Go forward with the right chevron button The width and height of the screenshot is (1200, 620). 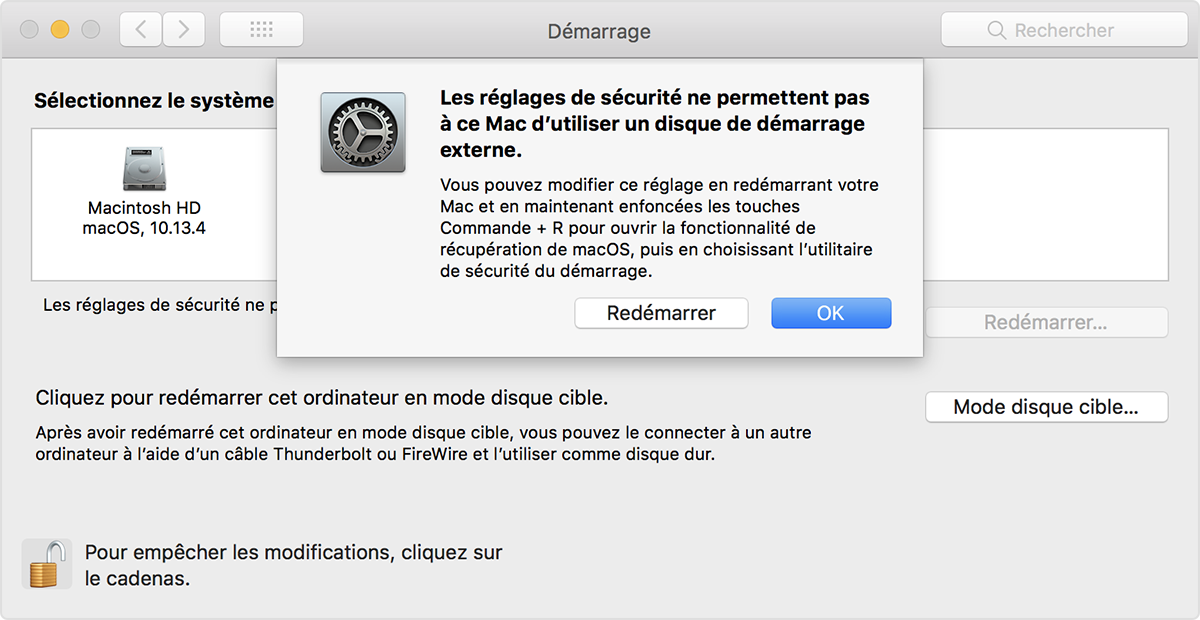pos(183,30)
